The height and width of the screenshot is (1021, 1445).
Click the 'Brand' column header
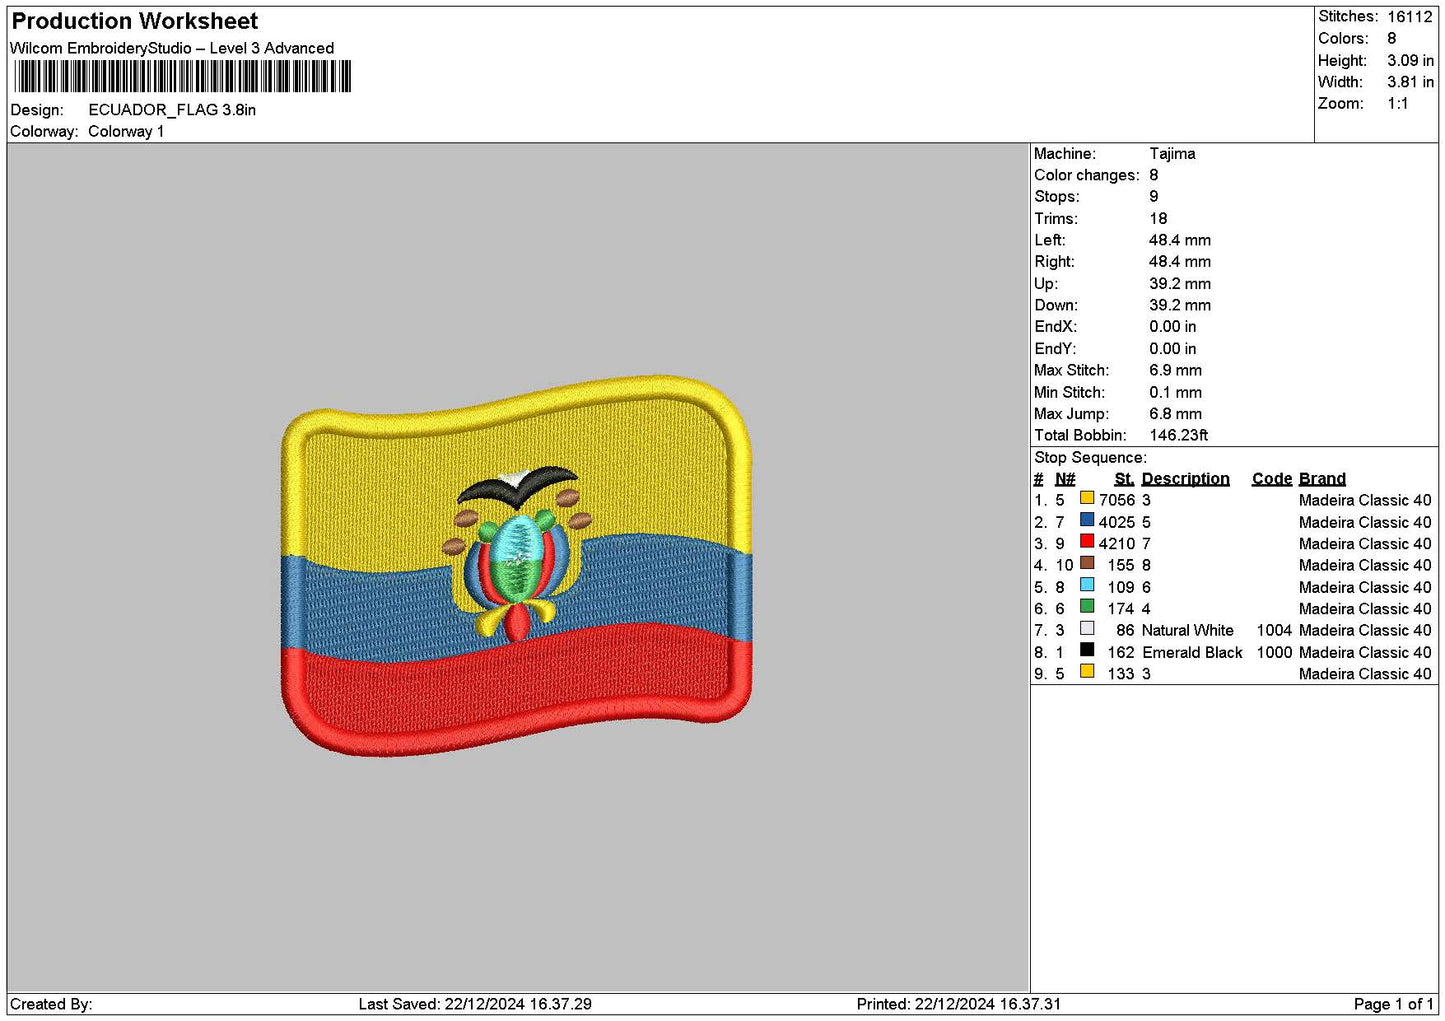1322,479
